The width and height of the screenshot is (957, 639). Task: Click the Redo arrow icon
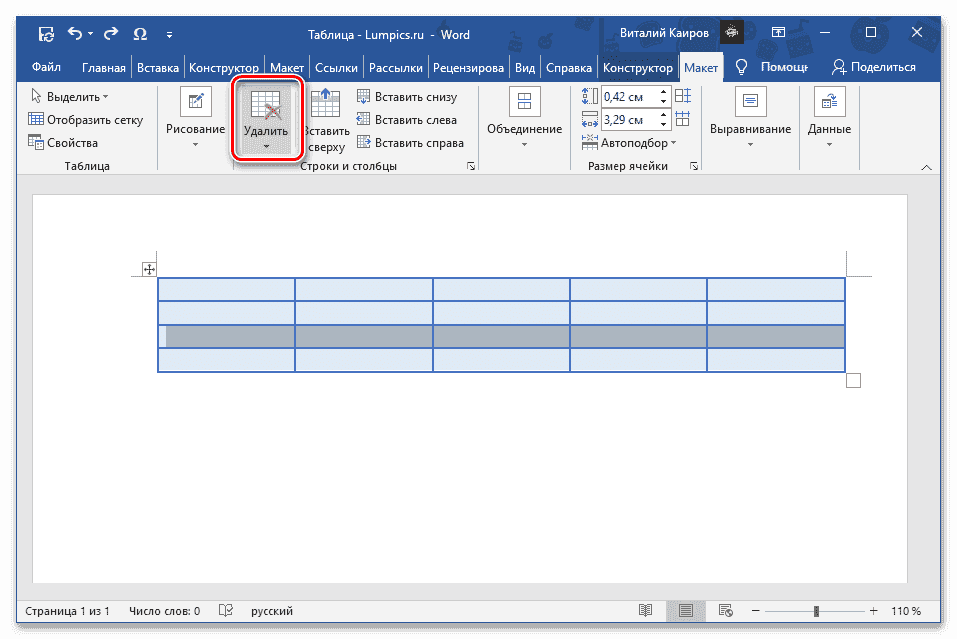click(x=110, y=34)
